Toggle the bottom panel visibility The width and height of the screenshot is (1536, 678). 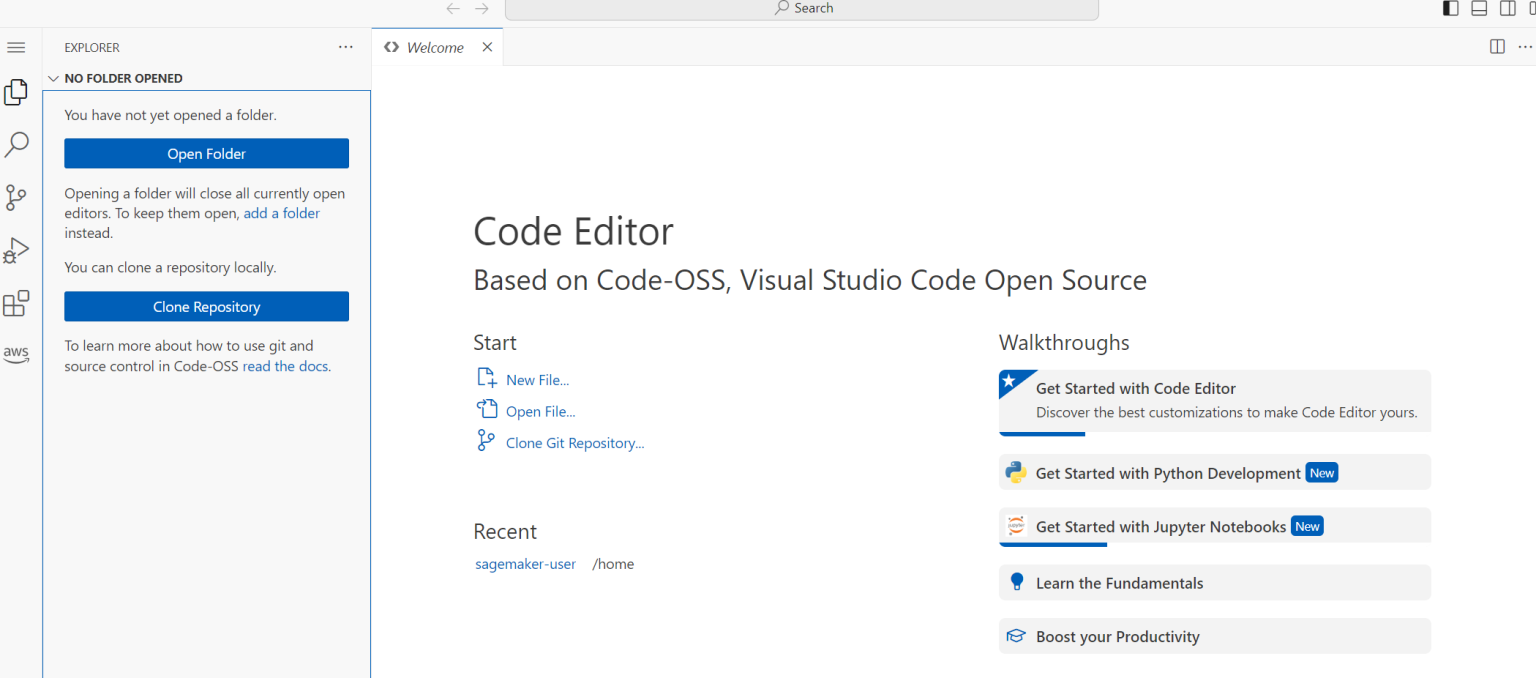(x=1478, y=9)
